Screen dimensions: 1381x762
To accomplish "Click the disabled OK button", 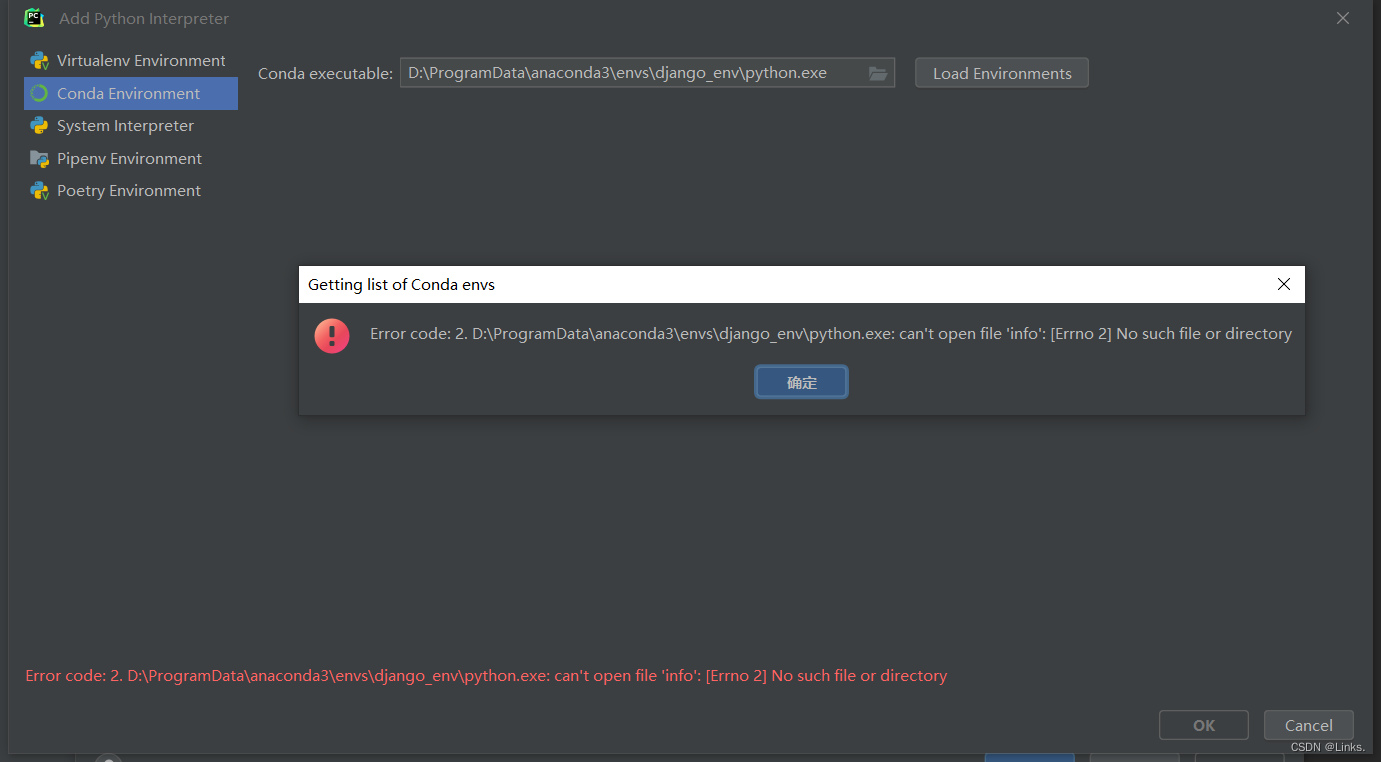I will tap(1203, 724).
